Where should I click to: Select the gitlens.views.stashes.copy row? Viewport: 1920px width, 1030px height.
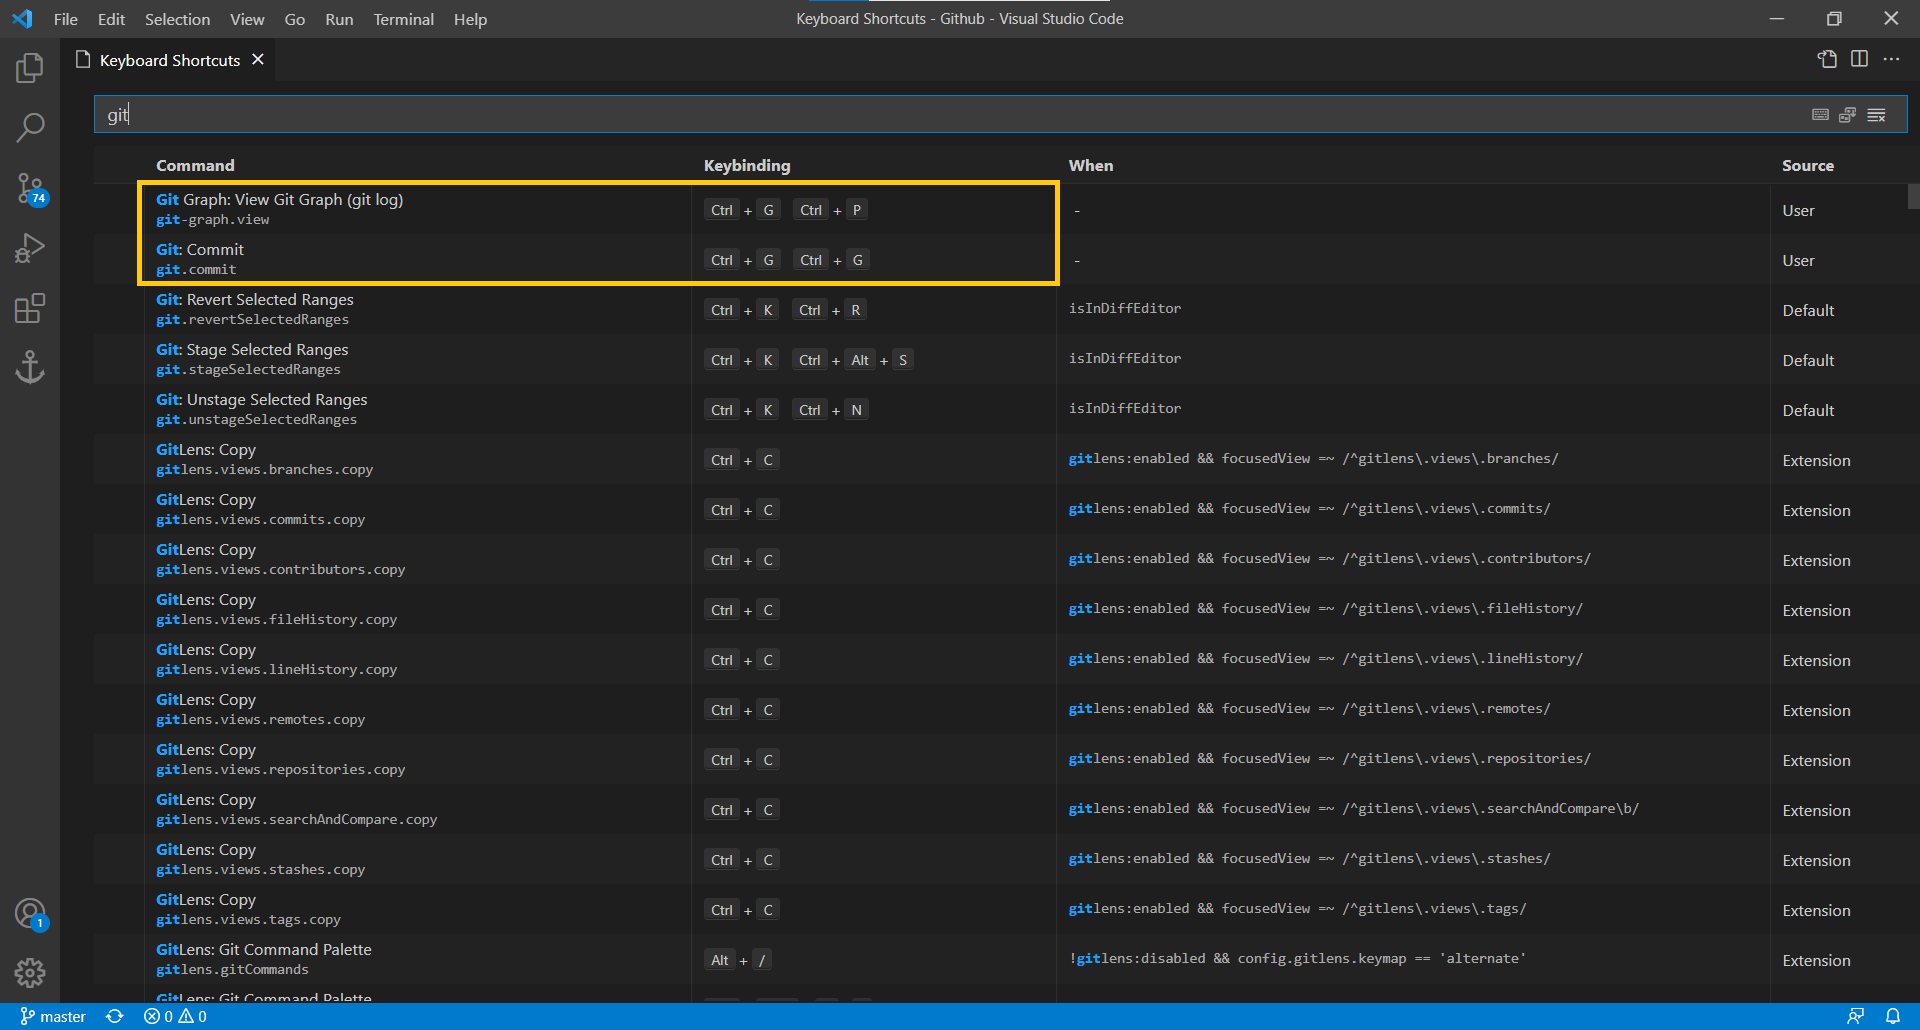tap(1000, 860)
